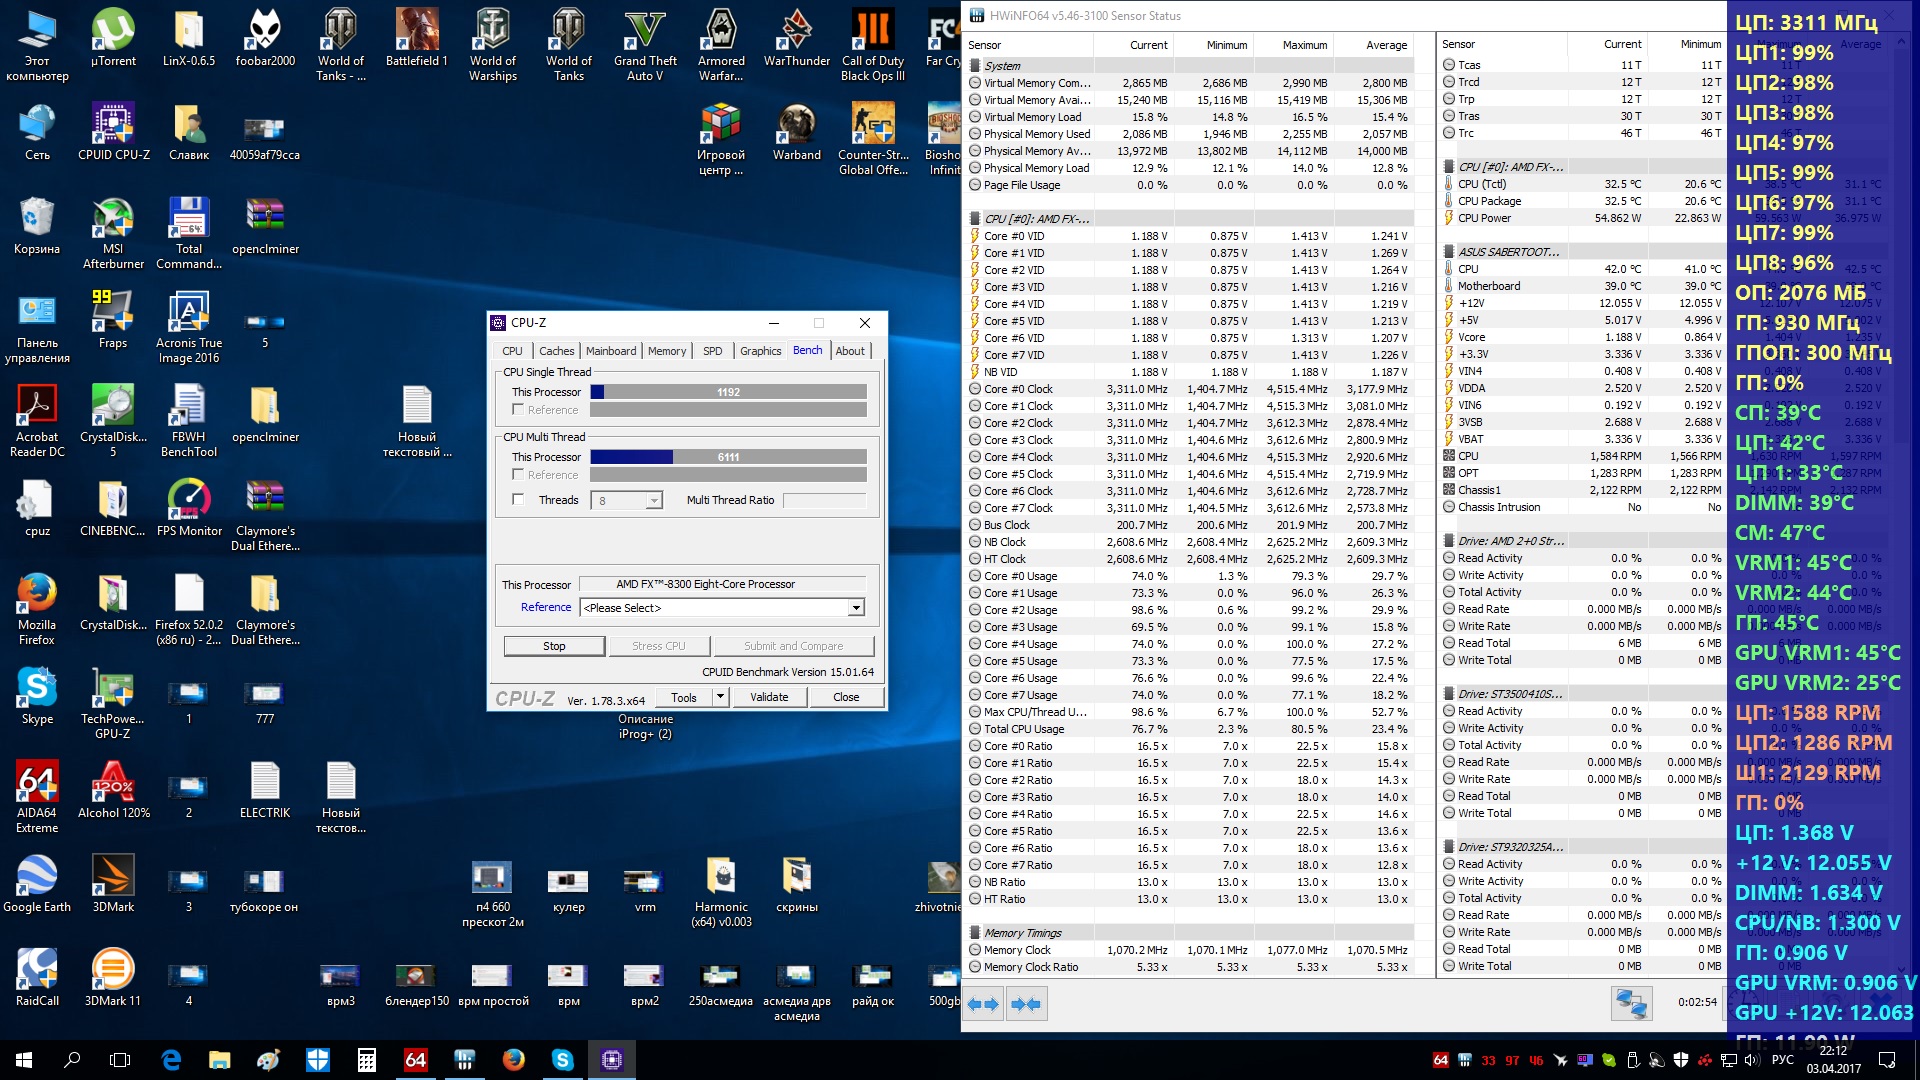The image size is (1920, 1080).
Task: Expand the Tools dropdown arrow
Action: [x=720, y=697]
